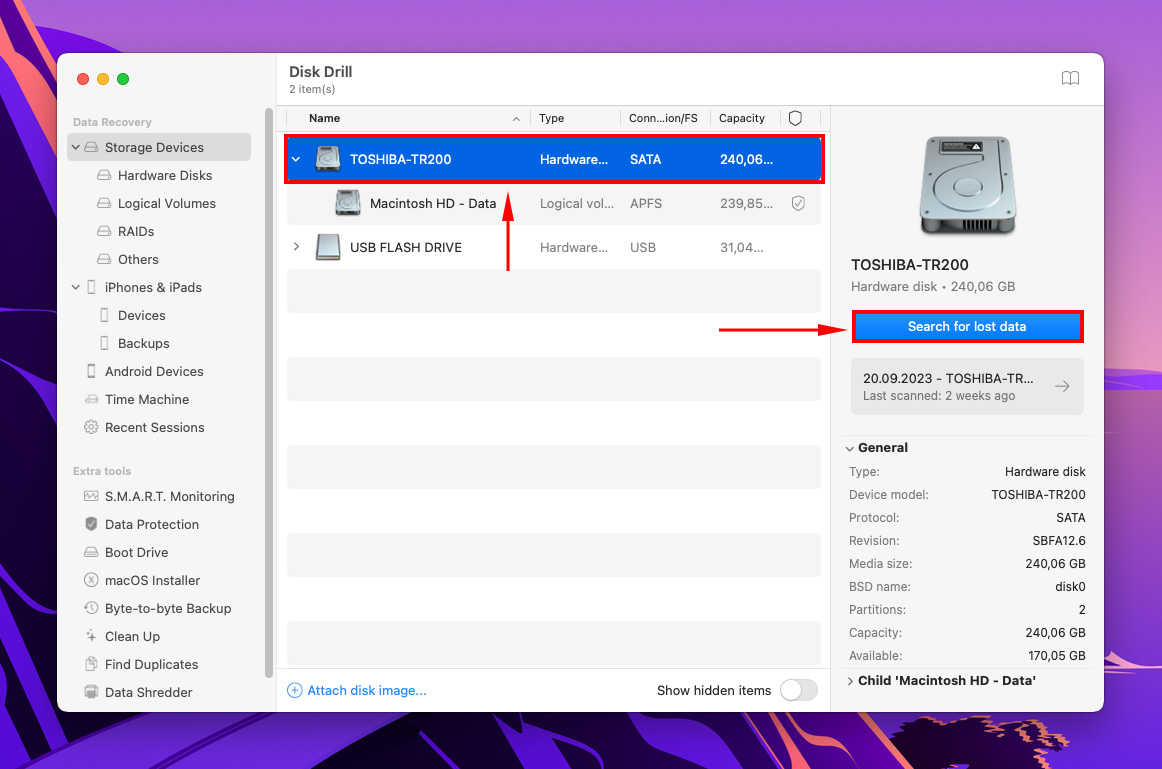Click the Others sidebar icon
The width and height of the screenshot is (1162, 769).
tap(104, 259)
